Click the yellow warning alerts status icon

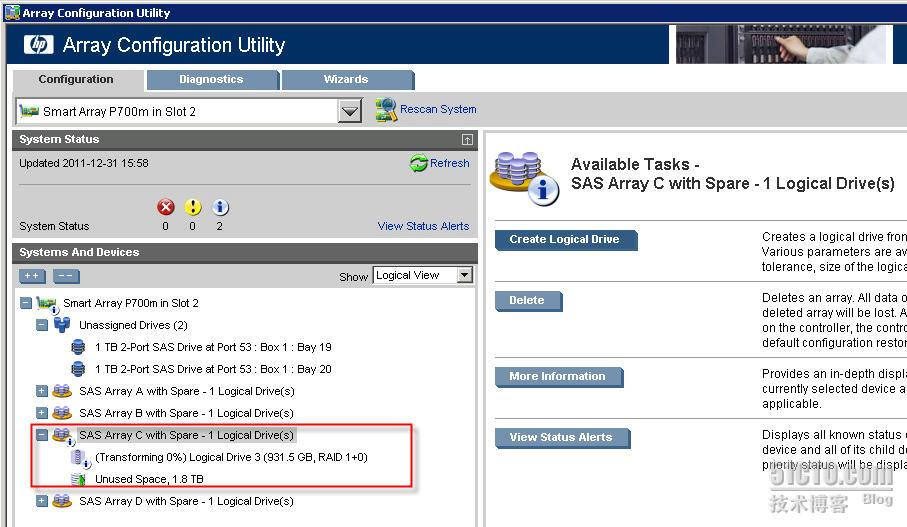tap(193, 207)
